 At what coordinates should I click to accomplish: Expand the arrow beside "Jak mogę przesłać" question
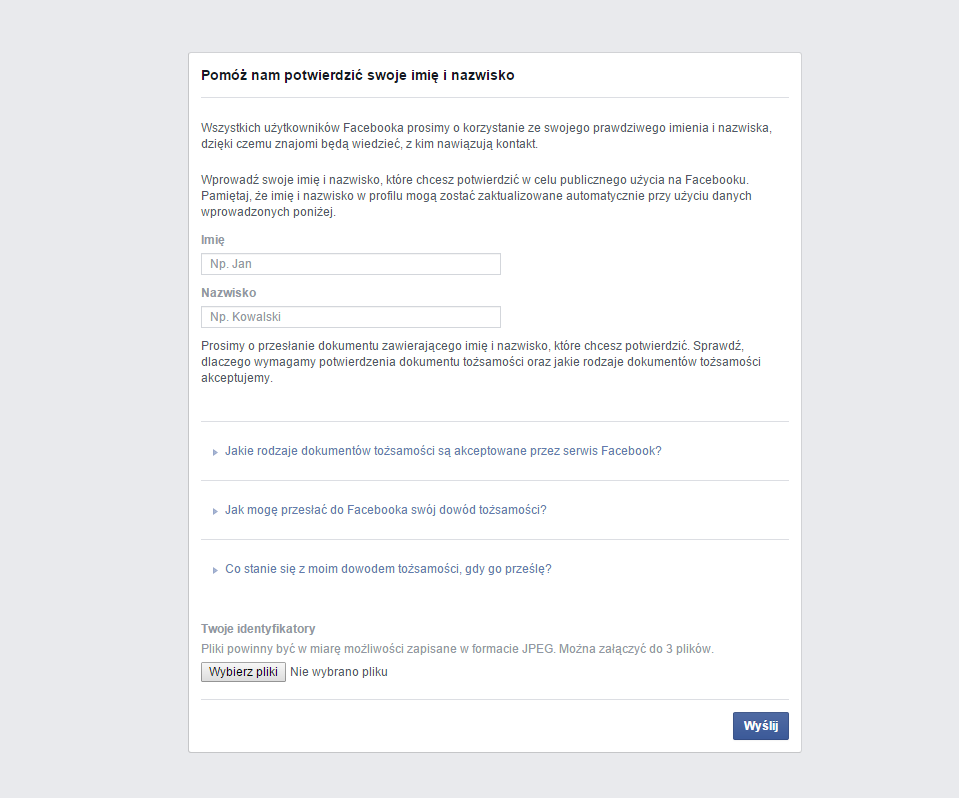(x=215, y=511)
